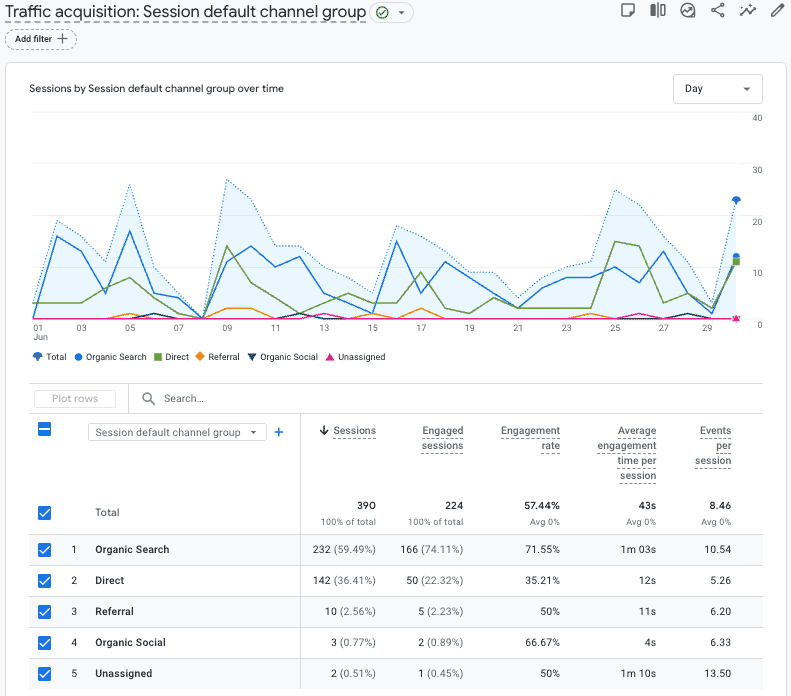This screenshot has width=791, height=696.
Task: Uncheck the Unassigned row checkbox
Action: click(44, 674)
